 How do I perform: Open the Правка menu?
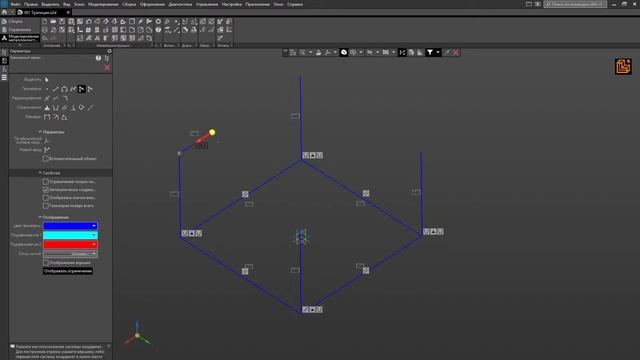coord(31,4)
